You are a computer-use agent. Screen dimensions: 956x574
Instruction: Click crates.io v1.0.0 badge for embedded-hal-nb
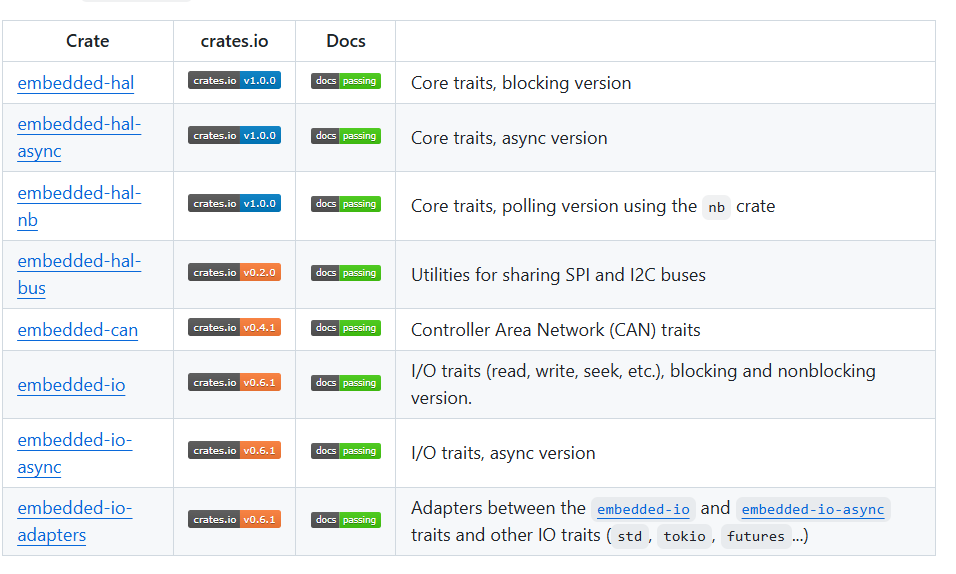tap(234, 204)
